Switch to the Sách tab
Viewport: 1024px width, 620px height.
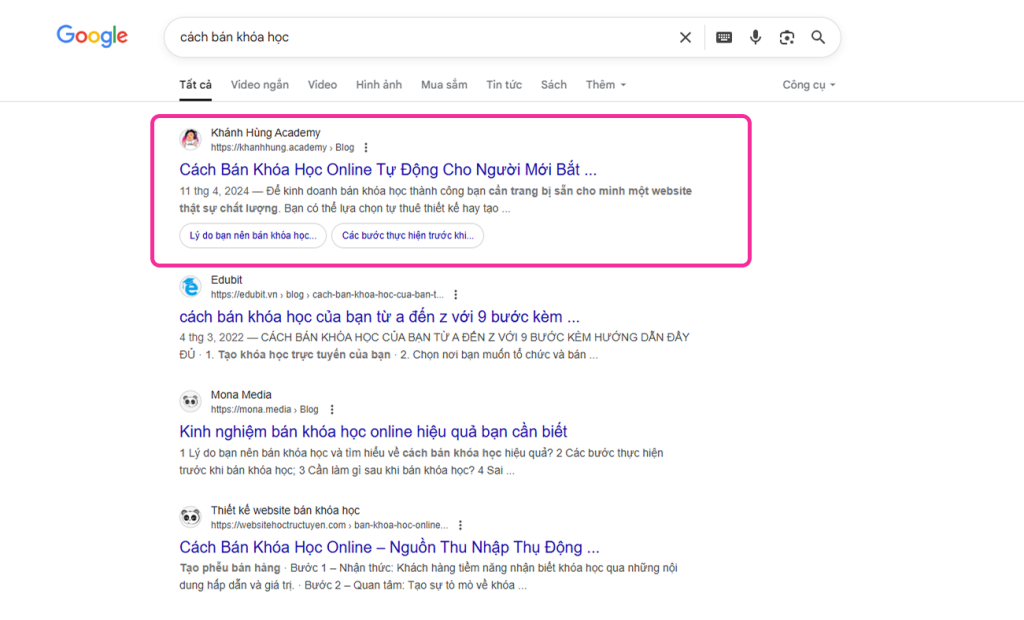click(x=554, y=85)
